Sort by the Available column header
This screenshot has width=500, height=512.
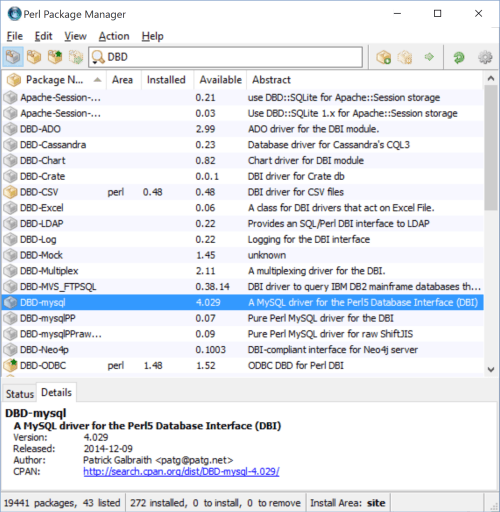pyautogui.click(x=220, y=80)
